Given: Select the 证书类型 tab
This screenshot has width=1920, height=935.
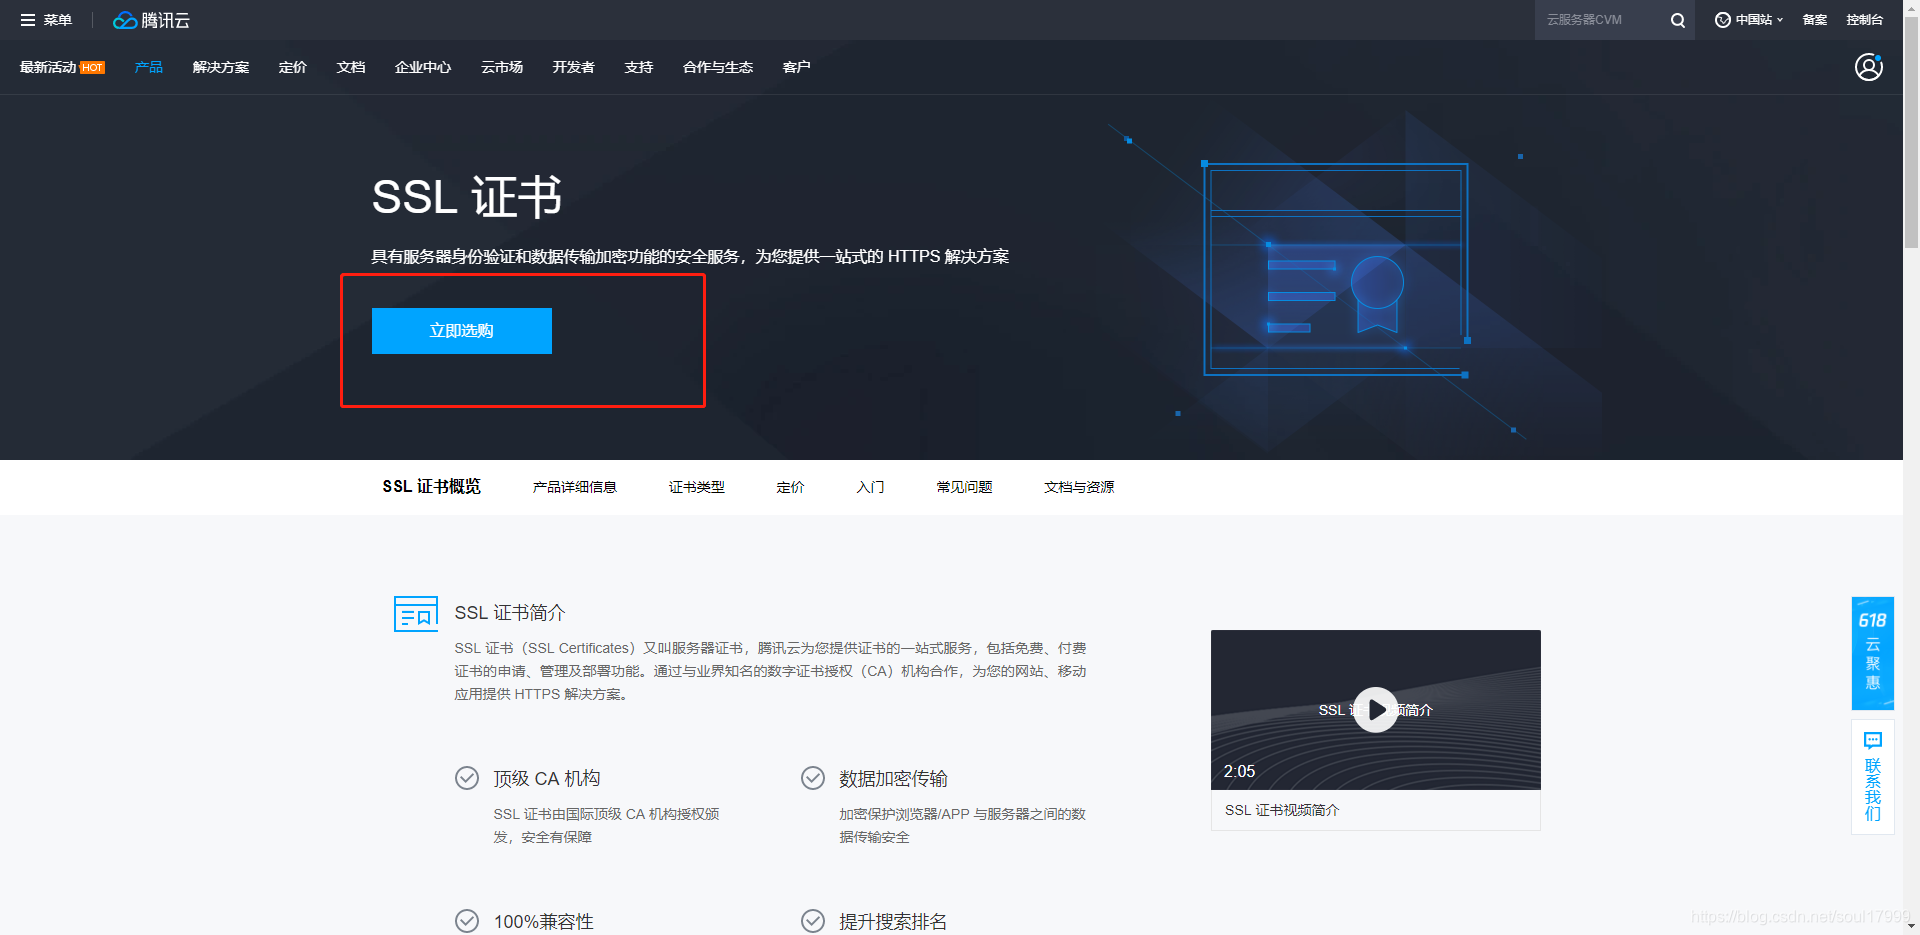Looking at the screenshot, I should [x=697, y=487].
